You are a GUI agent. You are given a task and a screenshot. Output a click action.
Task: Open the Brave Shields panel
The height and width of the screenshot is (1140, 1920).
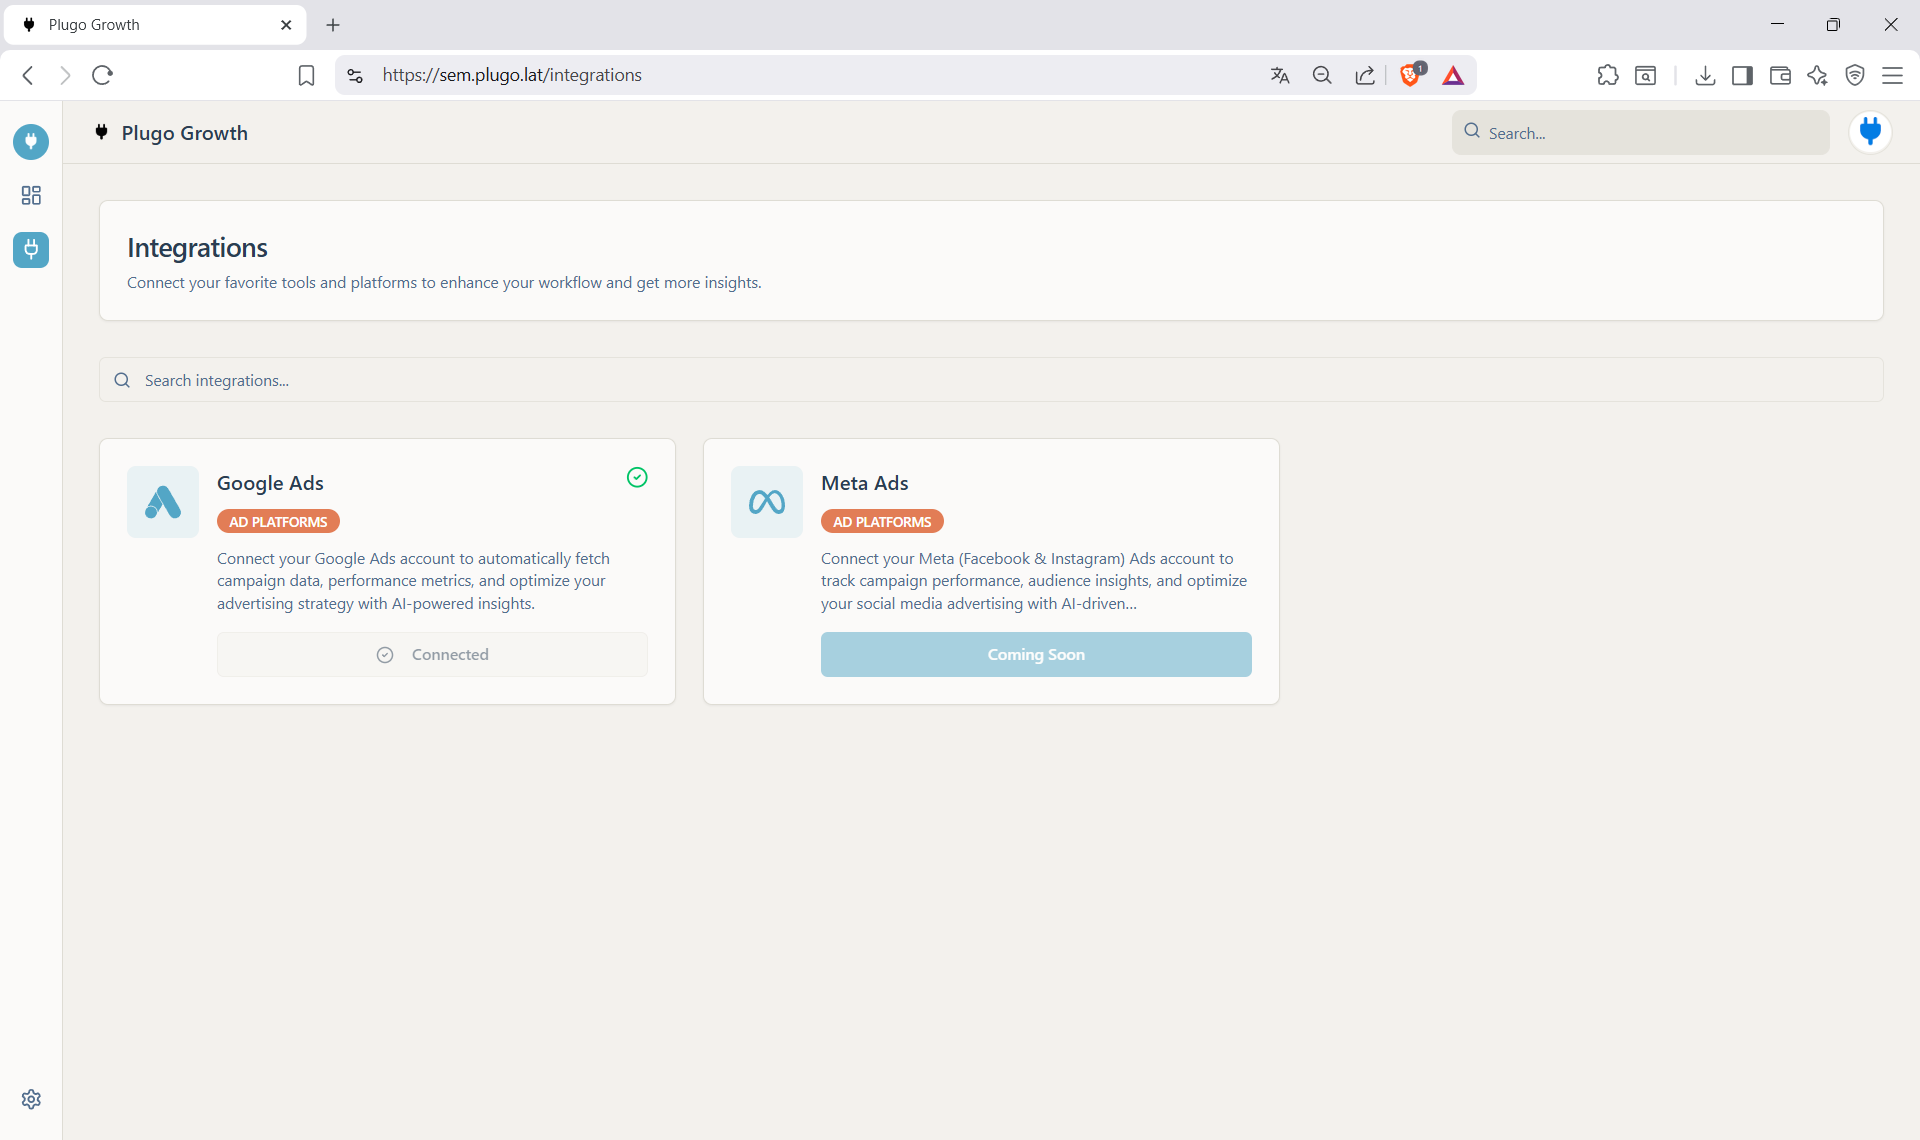pyautogui.click(x=1411, y=74)
